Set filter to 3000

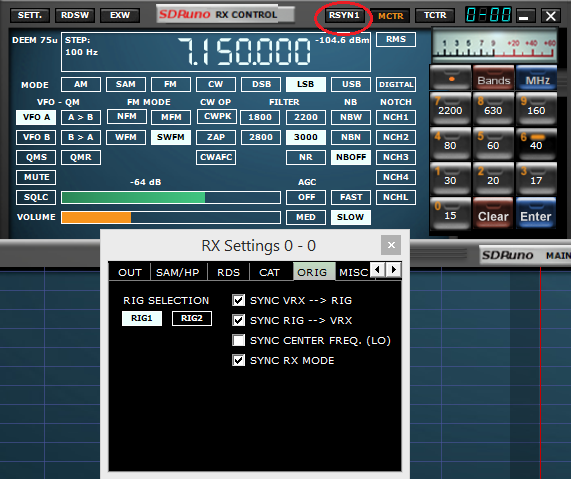click(306, 137)
